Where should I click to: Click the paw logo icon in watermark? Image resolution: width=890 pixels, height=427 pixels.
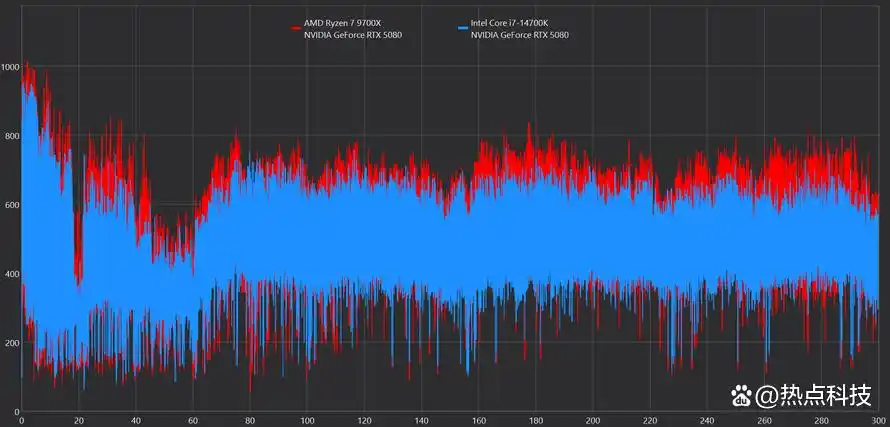point(739,395)
